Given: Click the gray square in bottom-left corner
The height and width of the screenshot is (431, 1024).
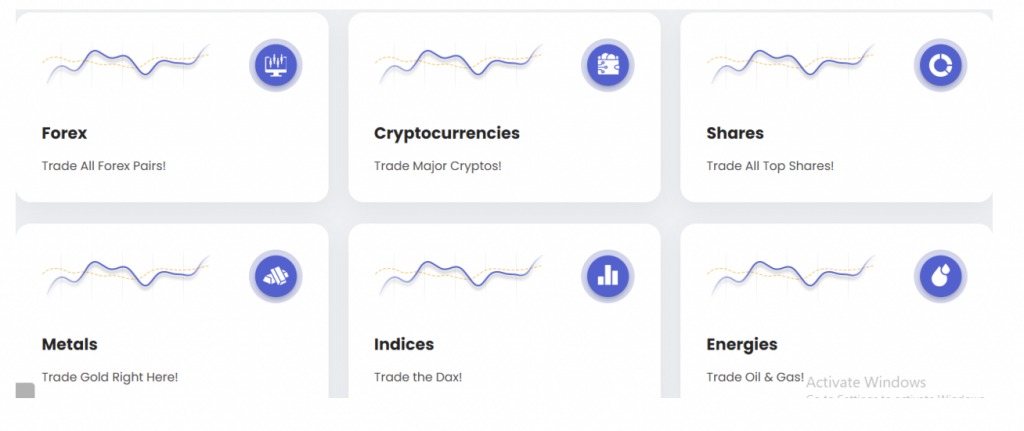Looking at the screenshot, I should [x=25, y=391].
